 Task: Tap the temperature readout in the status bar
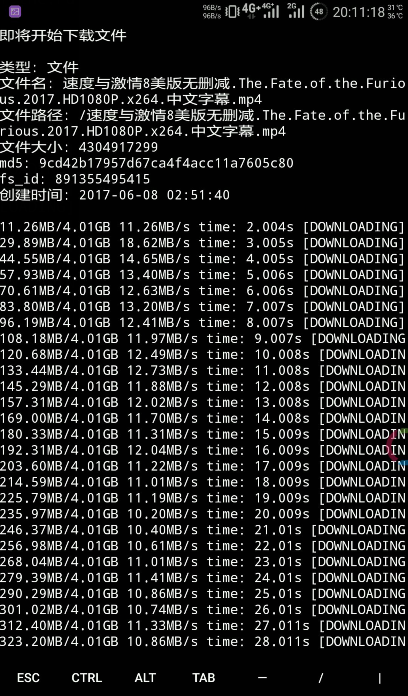pyautogui.click(x=395, y=12)
